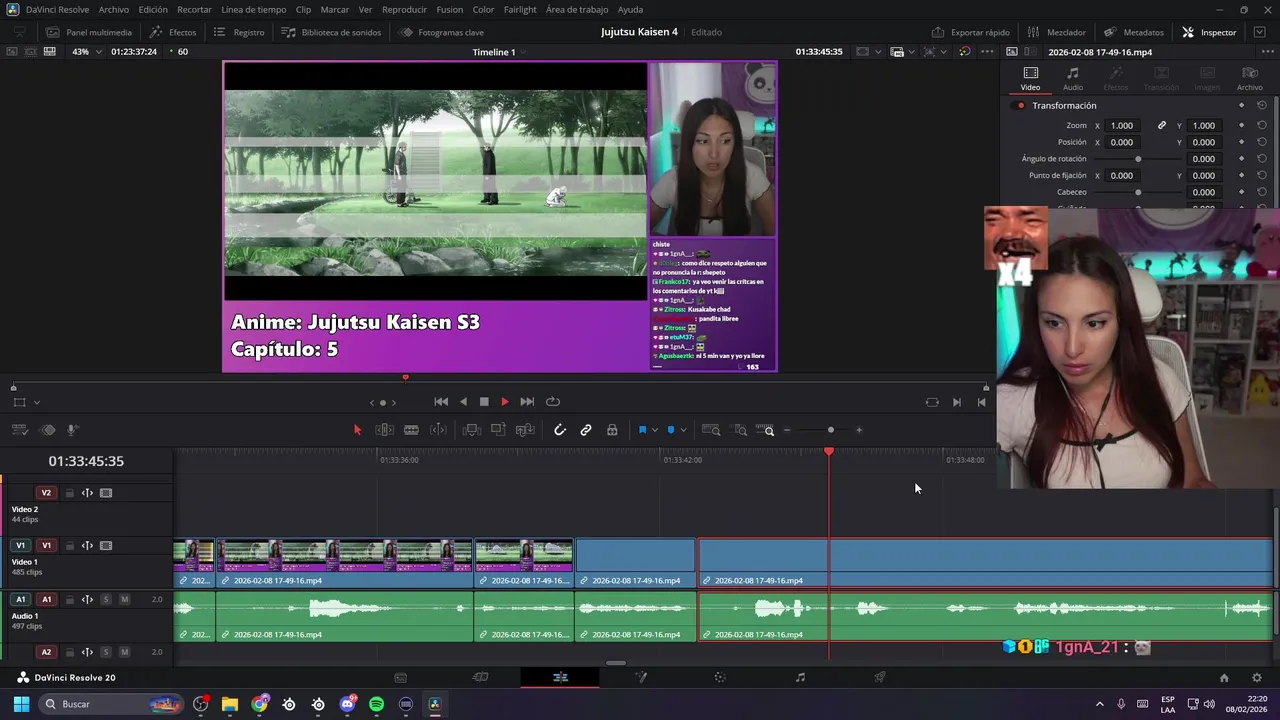The image size is (1280, 720).
Task: Click the timeline zoom-out minus button
Action: [x=787, y=430]
